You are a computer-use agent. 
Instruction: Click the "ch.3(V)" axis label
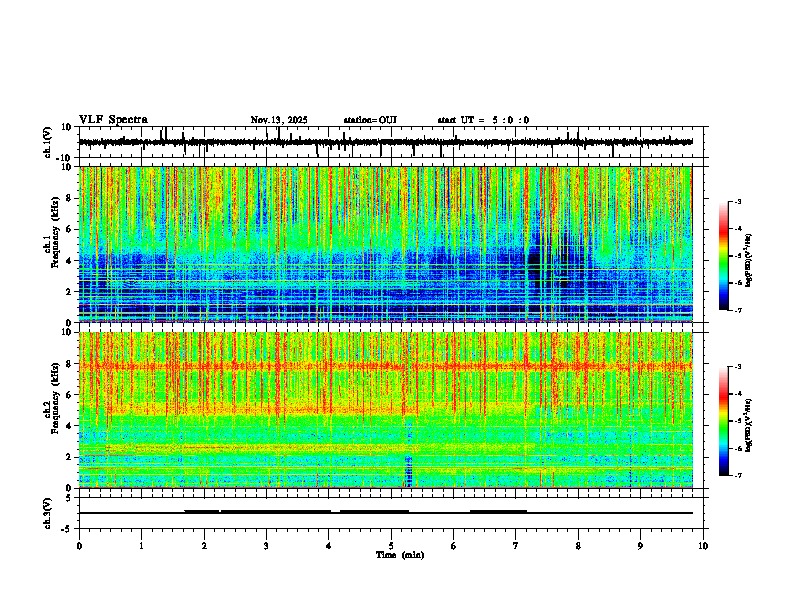48,513
